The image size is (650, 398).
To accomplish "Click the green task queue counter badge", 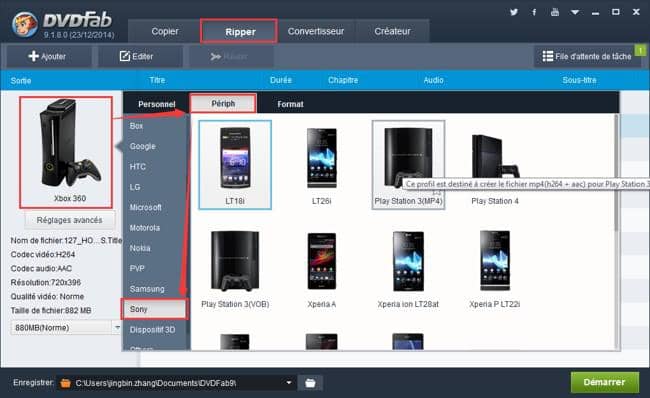I will pyautogui.click(x=640, y=51).
